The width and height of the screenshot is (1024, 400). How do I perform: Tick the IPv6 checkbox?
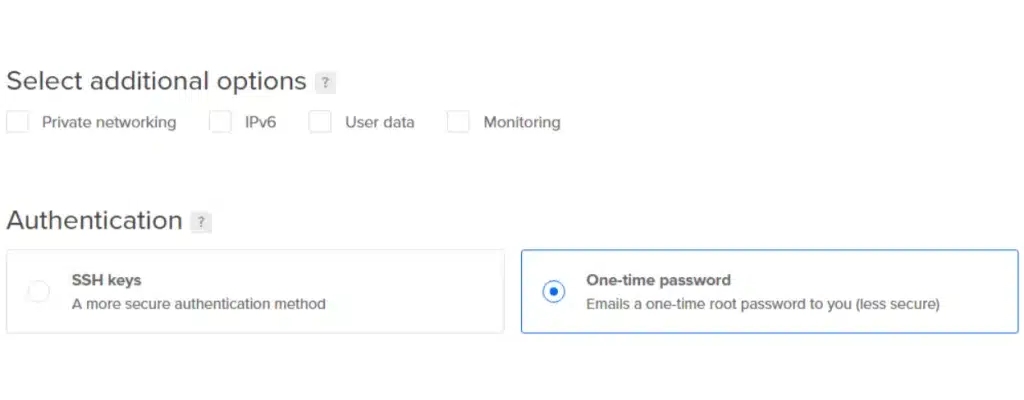(x=220, y=122)
